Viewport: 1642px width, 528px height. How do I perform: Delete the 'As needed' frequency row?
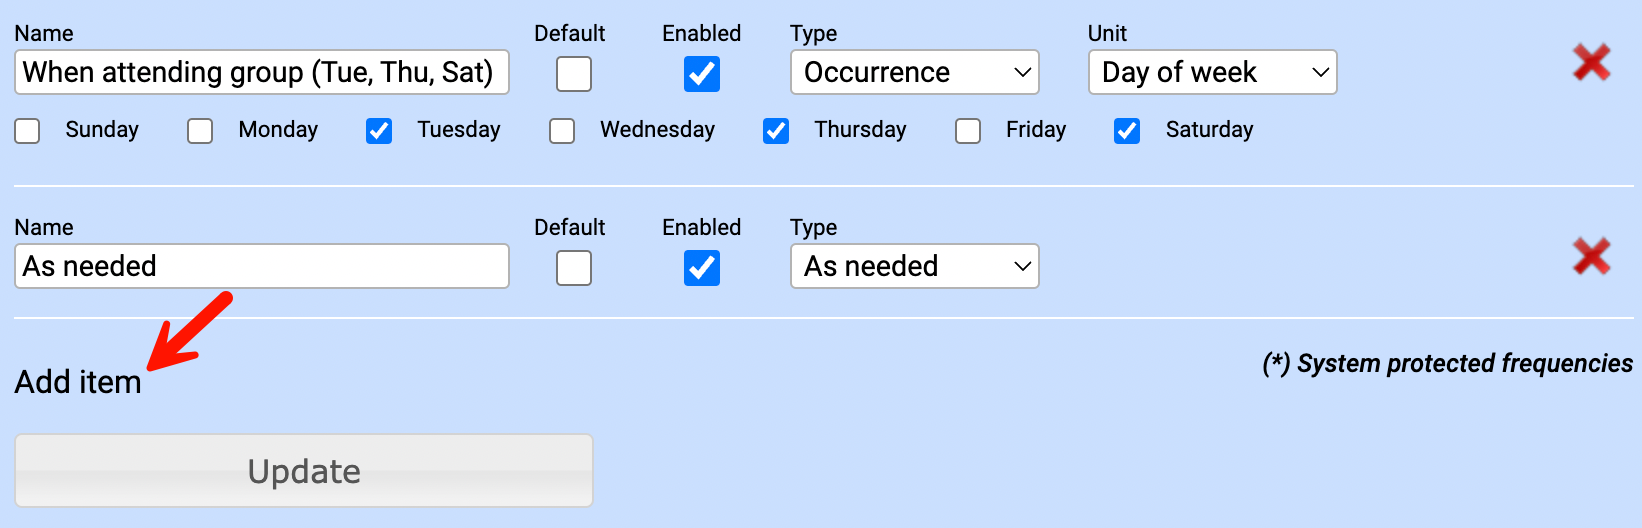coord(1591,257)
